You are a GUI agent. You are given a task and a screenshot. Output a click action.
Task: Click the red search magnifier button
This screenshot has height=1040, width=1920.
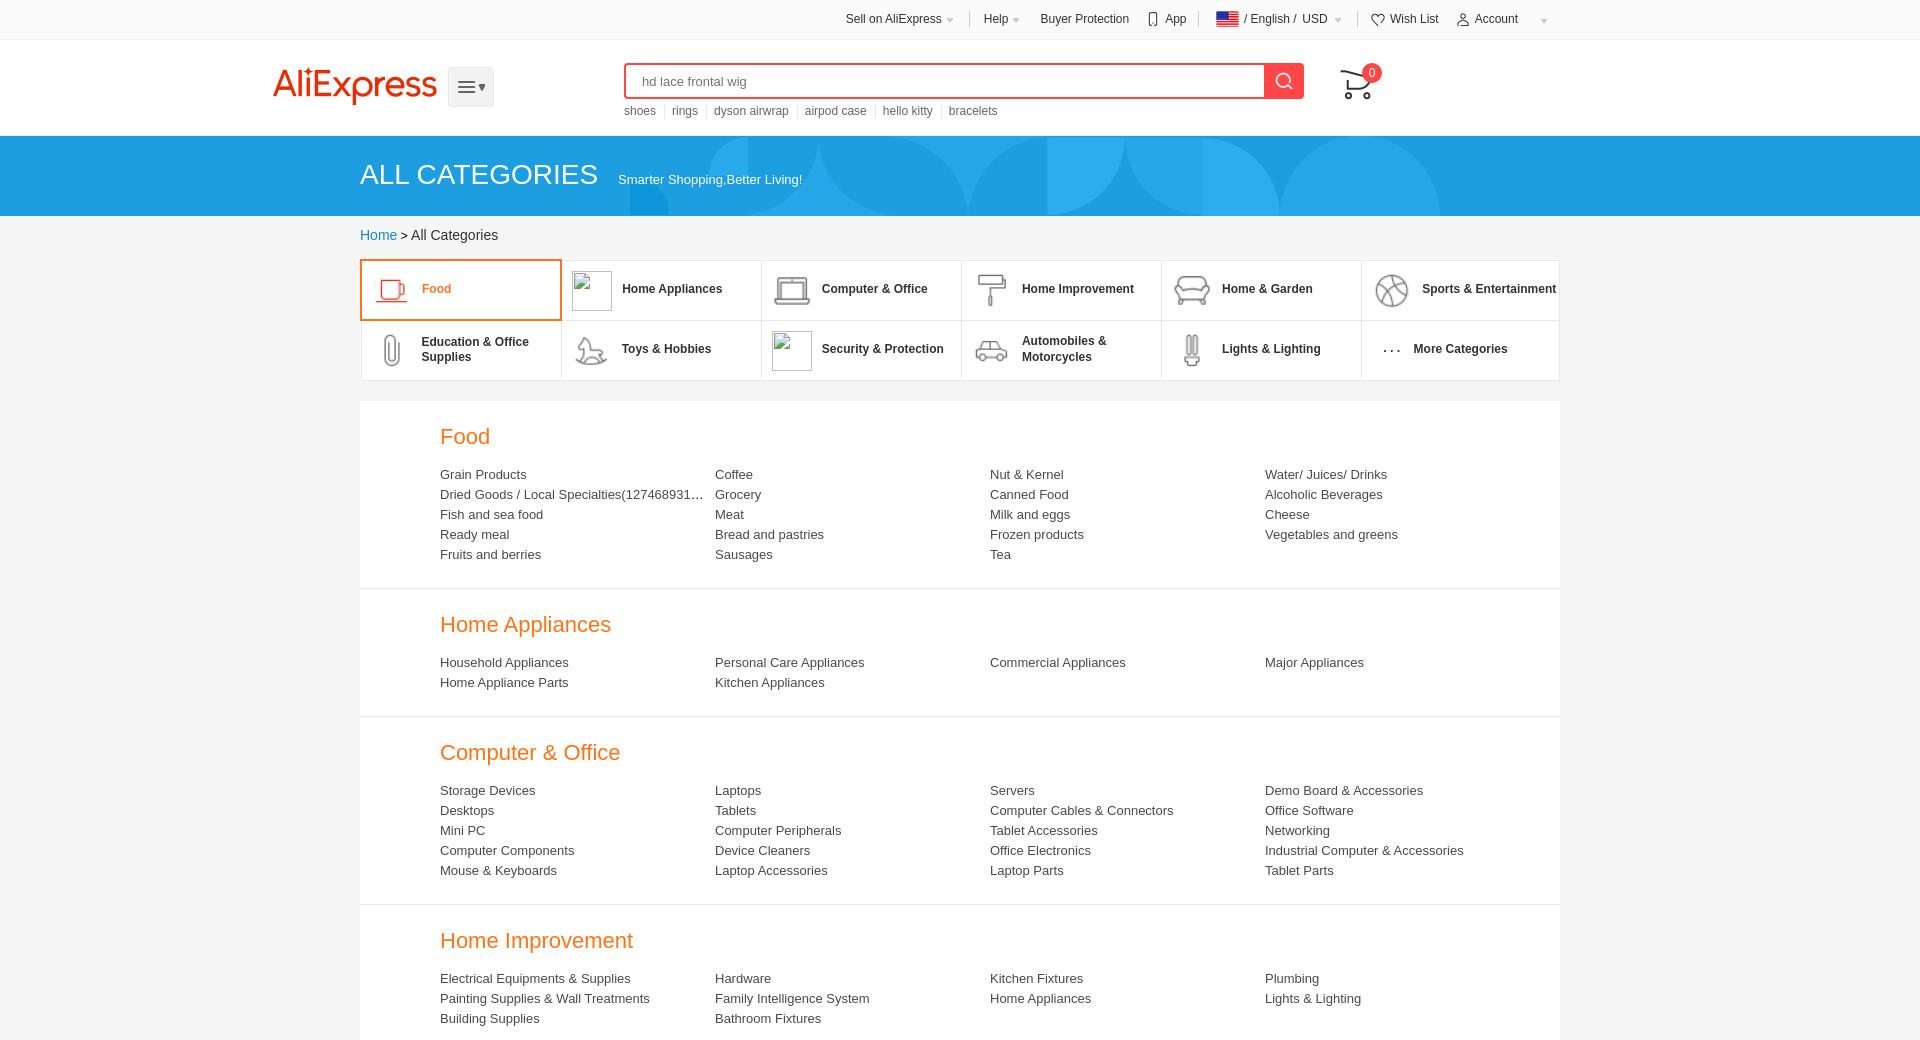[1284, 81]
